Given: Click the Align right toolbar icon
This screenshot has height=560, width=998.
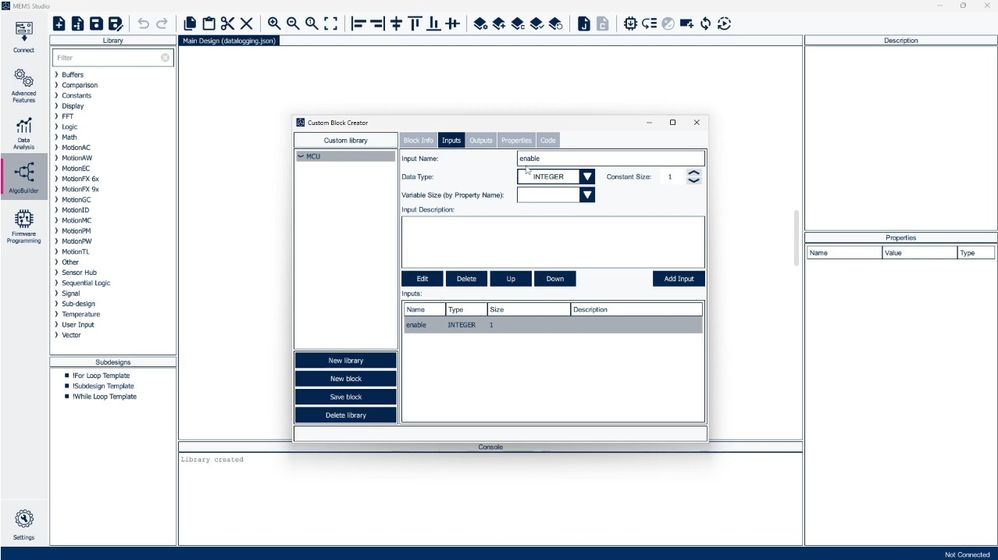Looking at the screenshot, I should [x=377, y=24].
